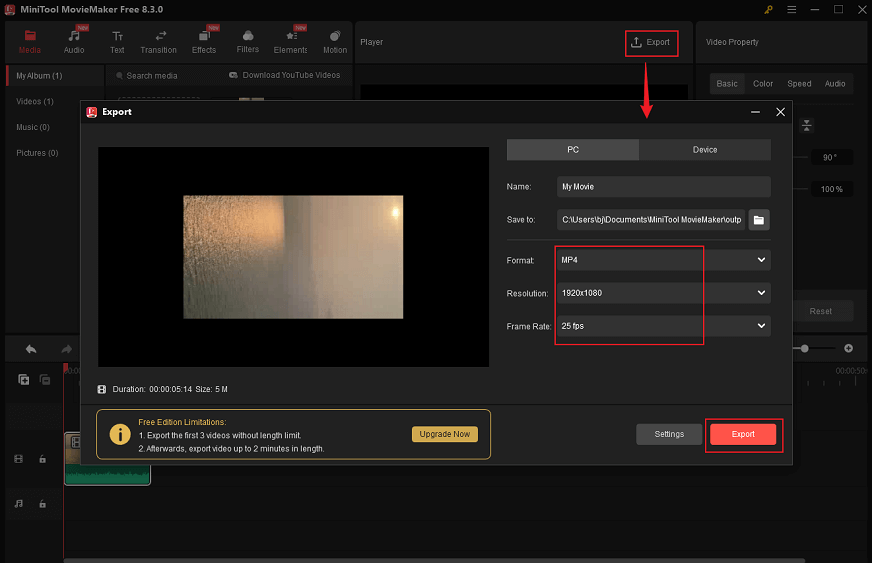Open the Audio library tab
The image size is (872, 563).
[x=74, y=42]
